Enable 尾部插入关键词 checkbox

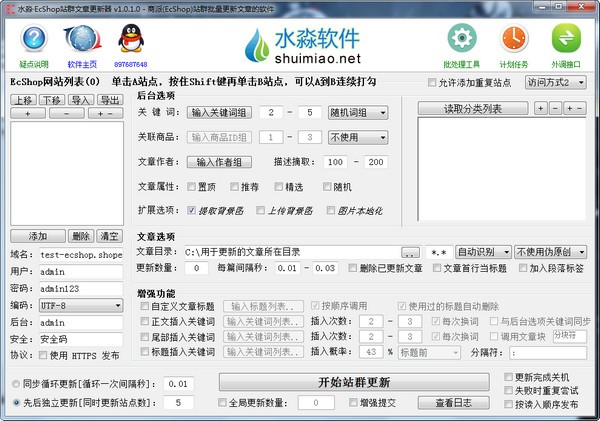pos(145,336)
